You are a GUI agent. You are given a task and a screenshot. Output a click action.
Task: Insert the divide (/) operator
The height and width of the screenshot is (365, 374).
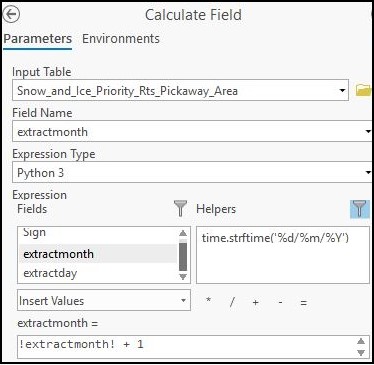point(232,302)
